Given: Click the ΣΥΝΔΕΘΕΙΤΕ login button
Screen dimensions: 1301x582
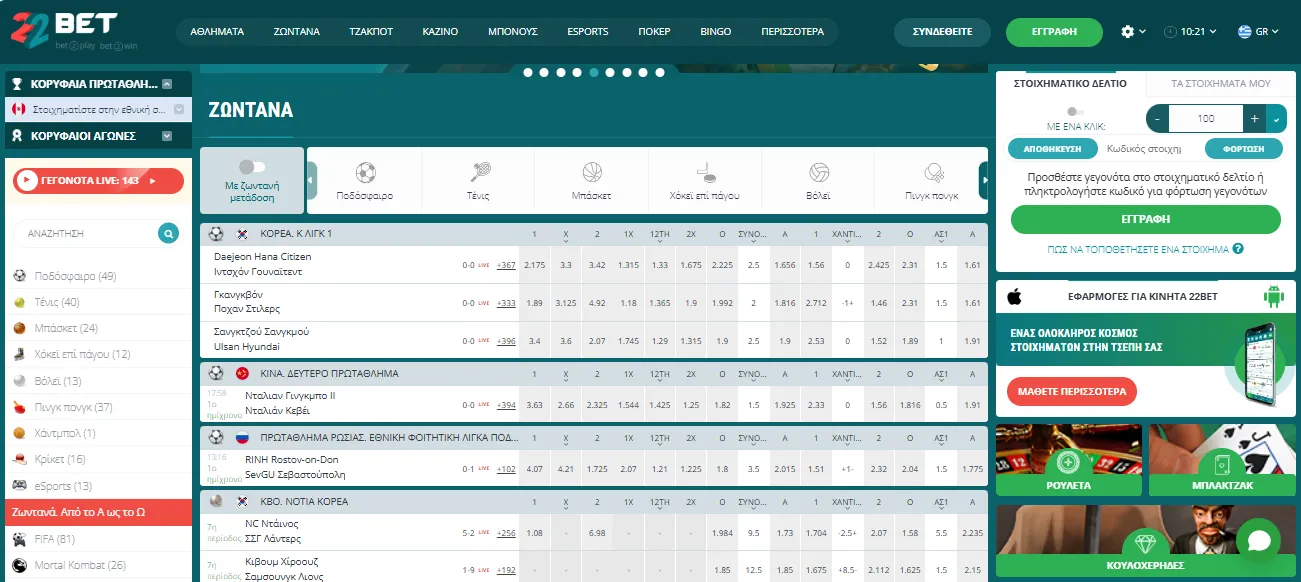Looking at the screenshot, I should [x=943, y=32].
